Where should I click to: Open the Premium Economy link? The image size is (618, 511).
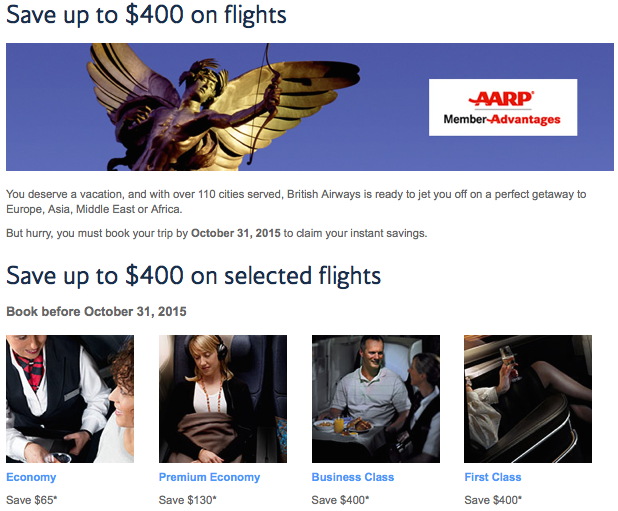(209, 477)
